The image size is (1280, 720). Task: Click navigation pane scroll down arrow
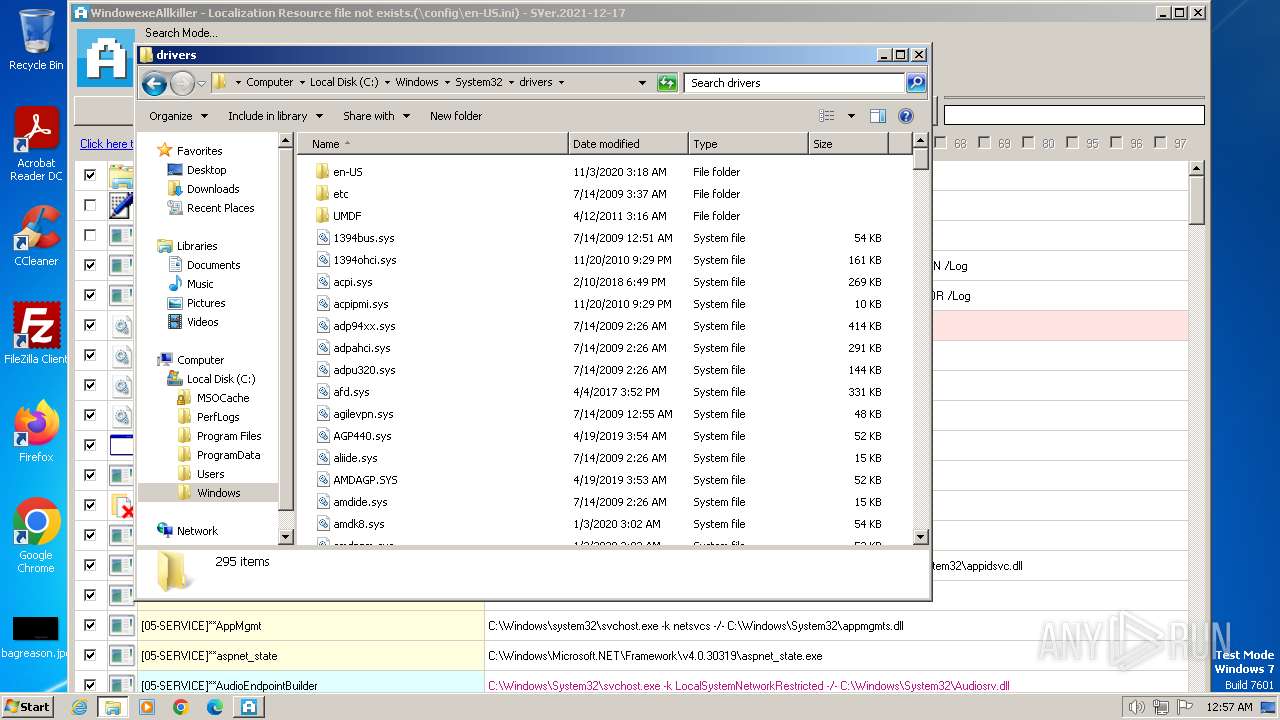(x=286, y=537)
